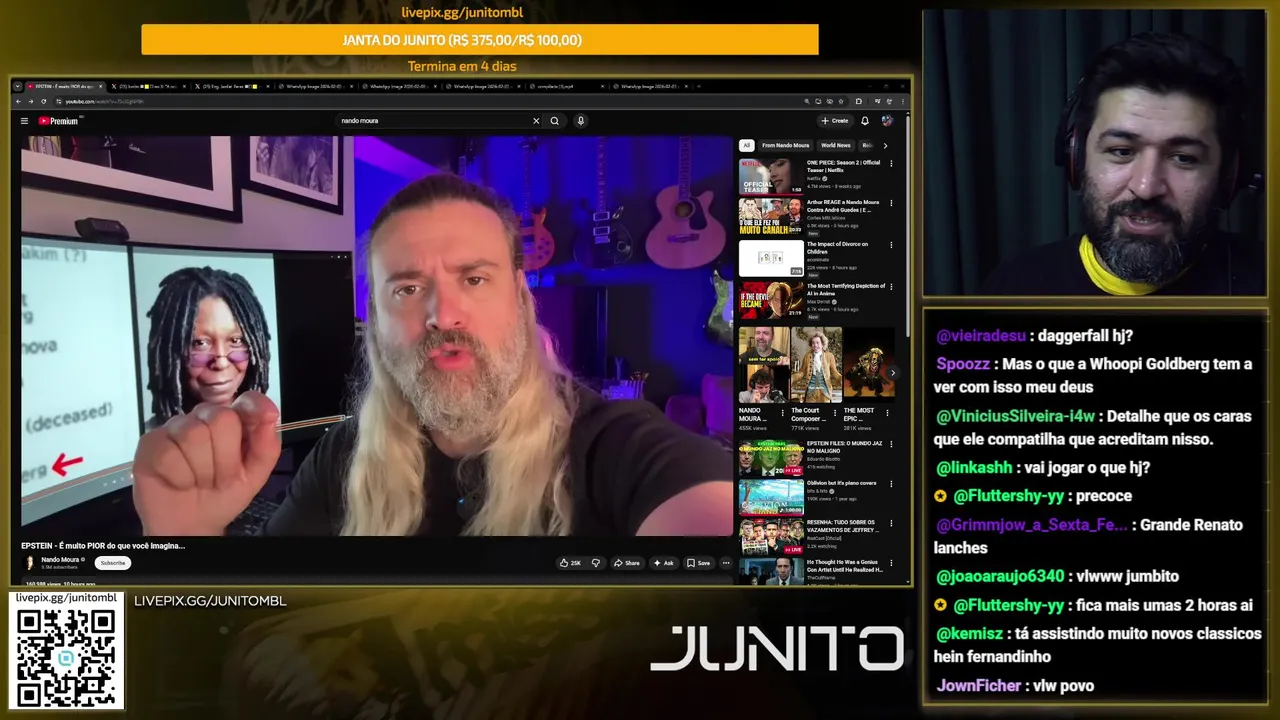Image resolution: width=1280 pixels, height=720 pixels.
Task: Click the search magnifier button
Action: [554, 121]
